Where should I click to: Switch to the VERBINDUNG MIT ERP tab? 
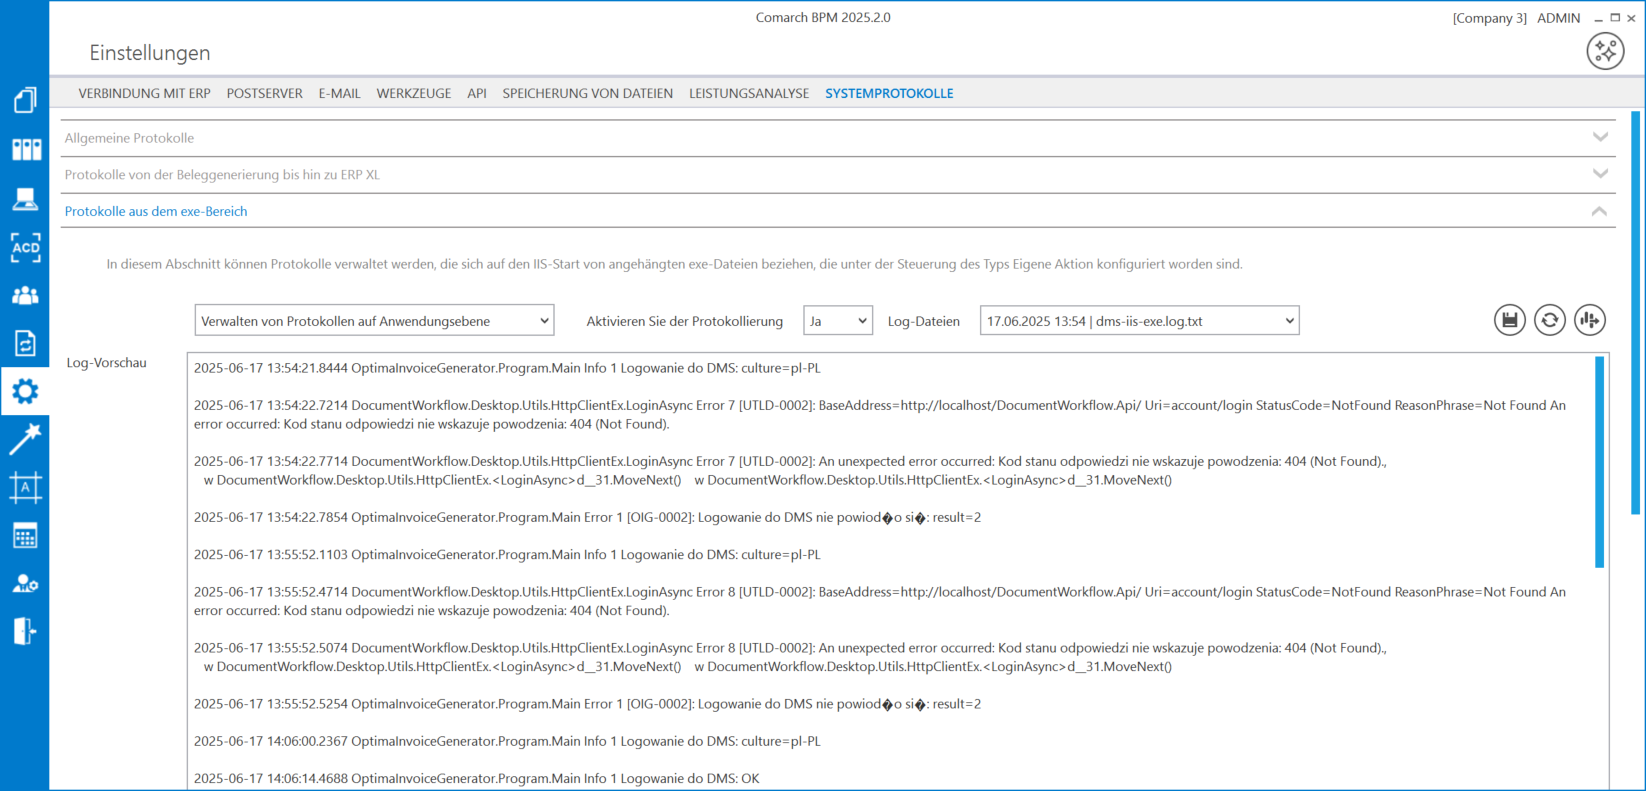[x=144, y=93]
